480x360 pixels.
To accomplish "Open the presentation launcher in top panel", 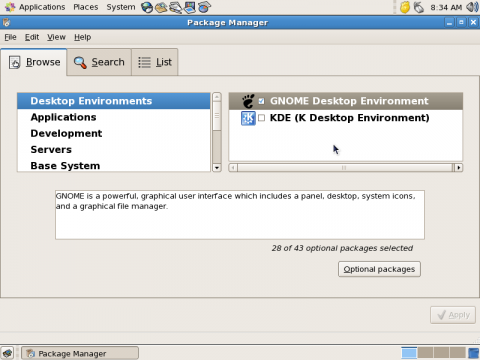I will pos(190,7).
